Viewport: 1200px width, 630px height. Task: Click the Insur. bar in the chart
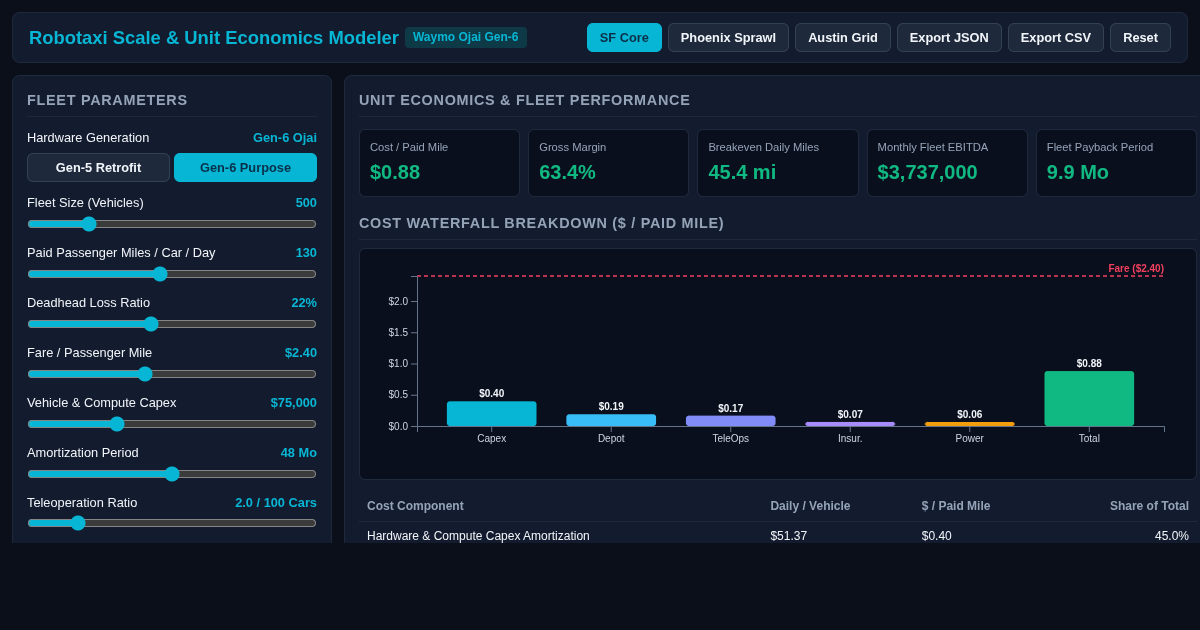pos(850,424)
